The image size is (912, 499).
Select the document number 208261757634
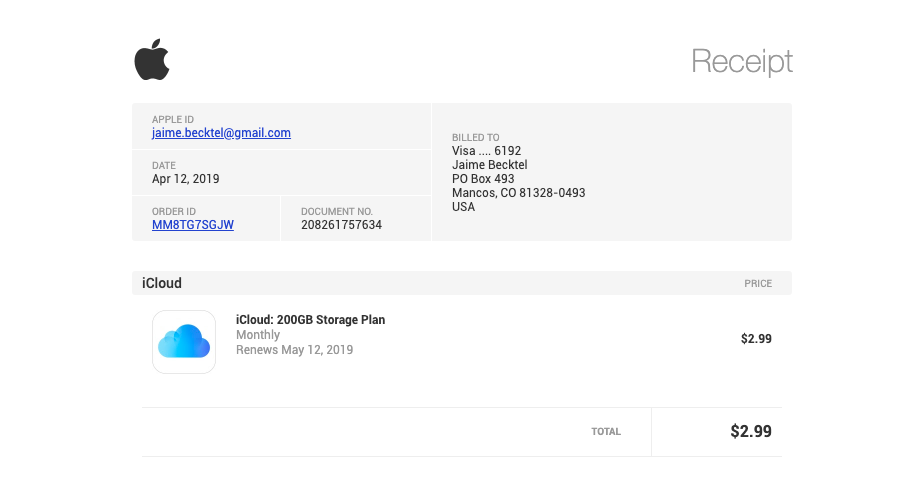[341, 225]
